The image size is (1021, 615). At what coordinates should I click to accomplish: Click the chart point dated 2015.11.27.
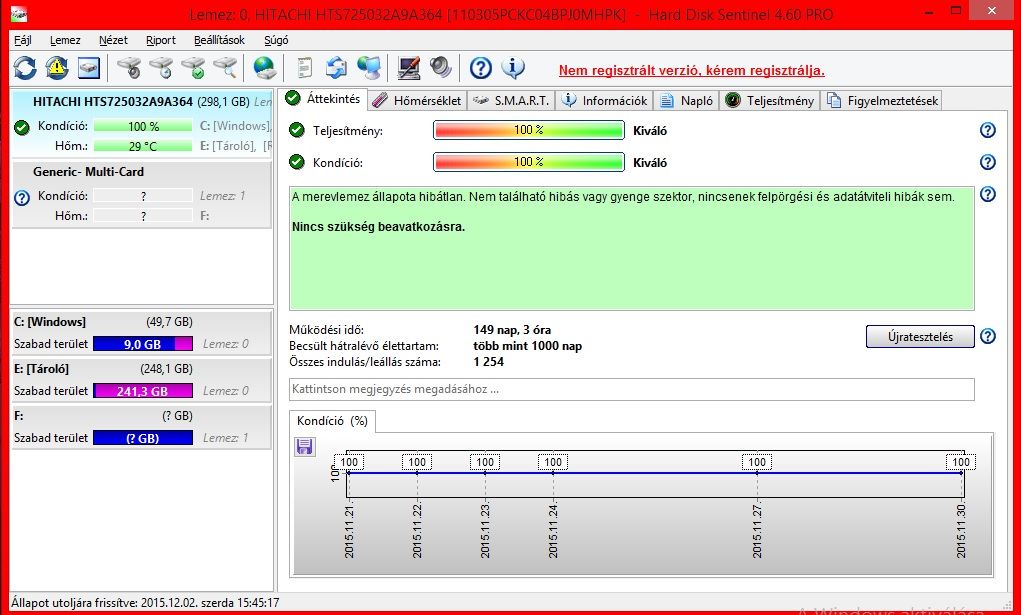[757, 473]
